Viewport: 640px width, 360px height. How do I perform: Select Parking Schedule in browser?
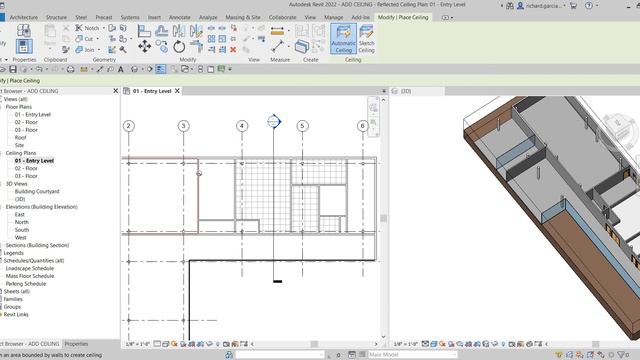coord(26,284)
